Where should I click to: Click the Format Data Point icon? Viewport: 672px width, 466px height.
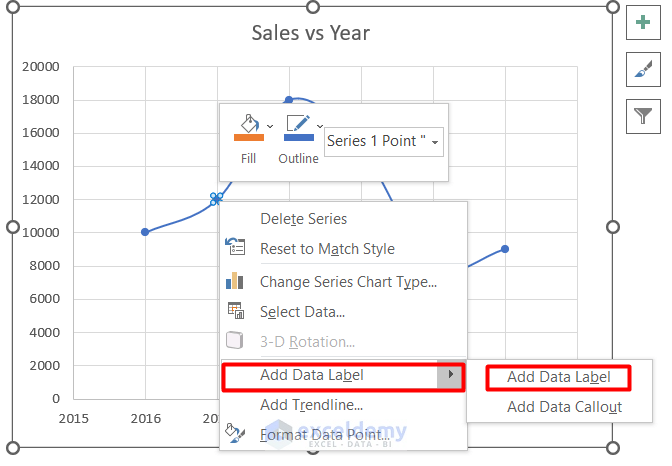pyautogui.click(x=236, y=434)
